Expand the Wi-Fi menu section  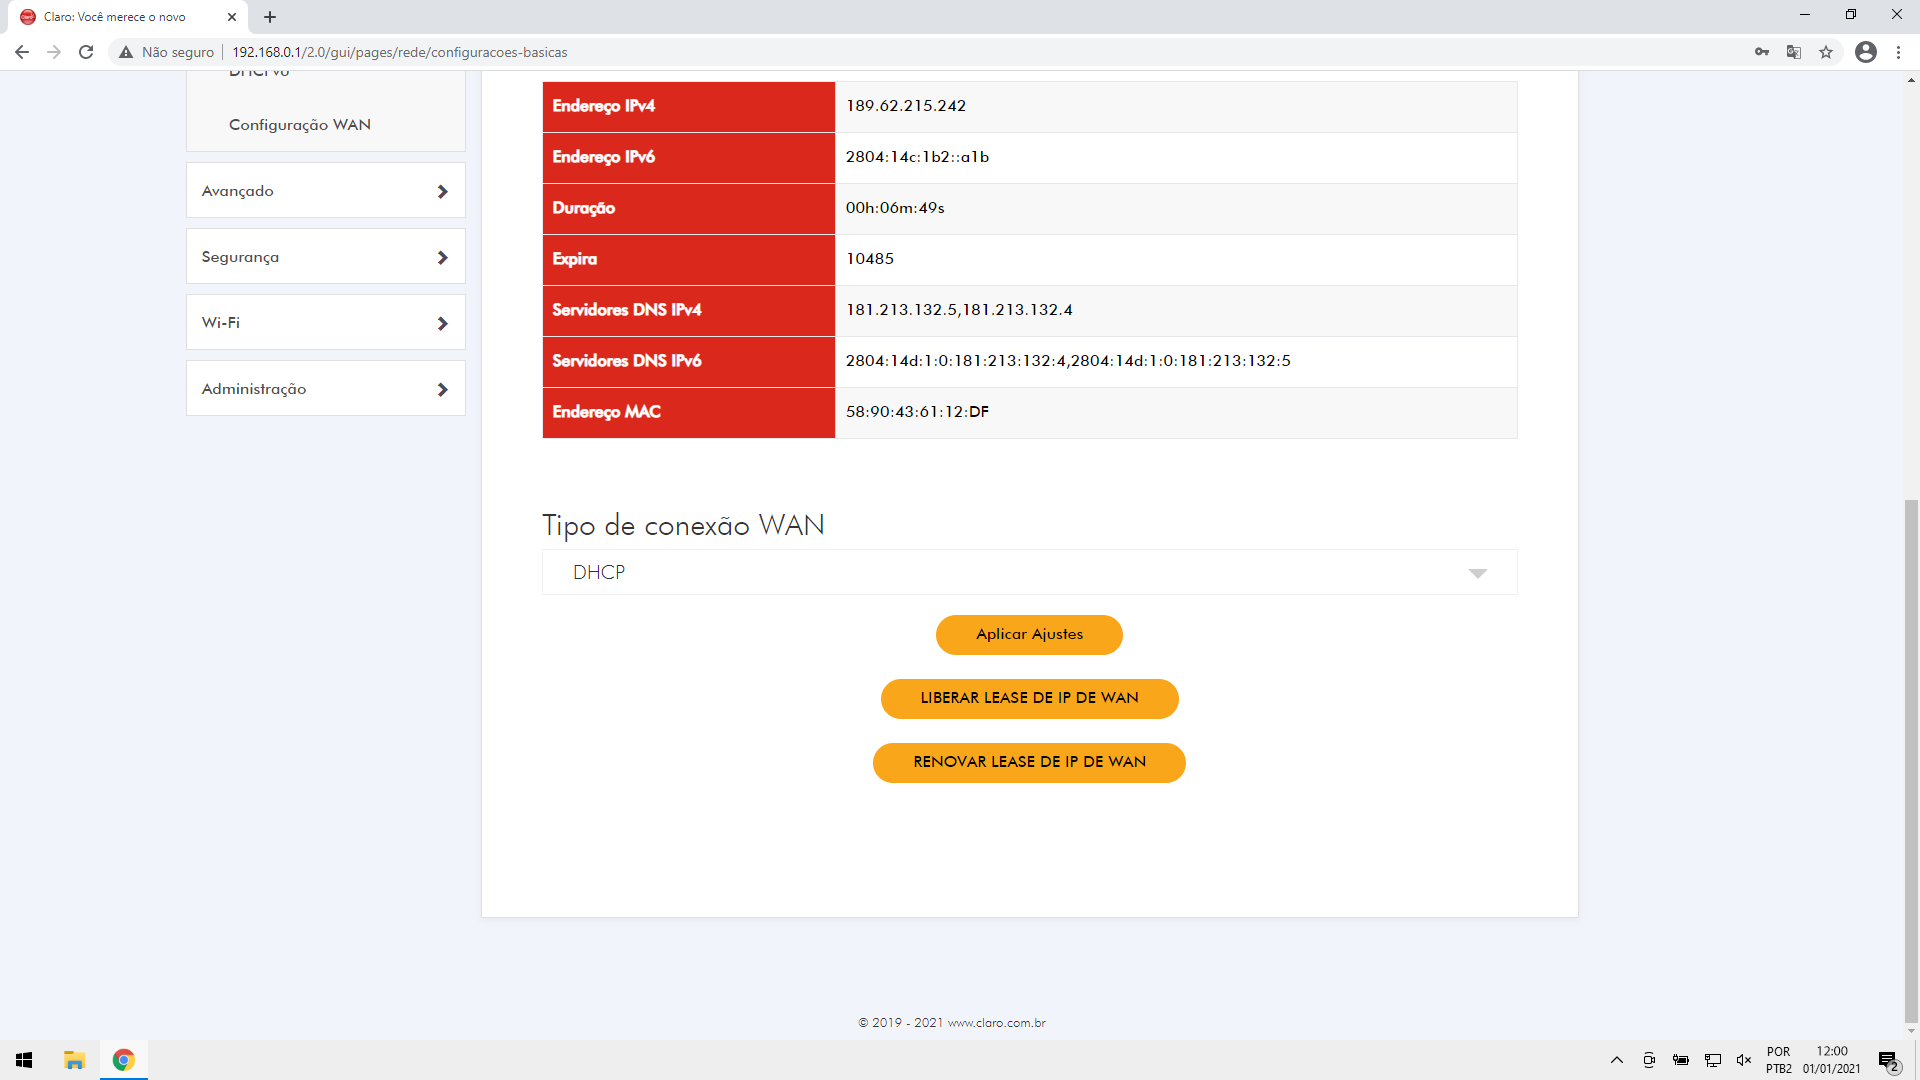pos(326,323)
